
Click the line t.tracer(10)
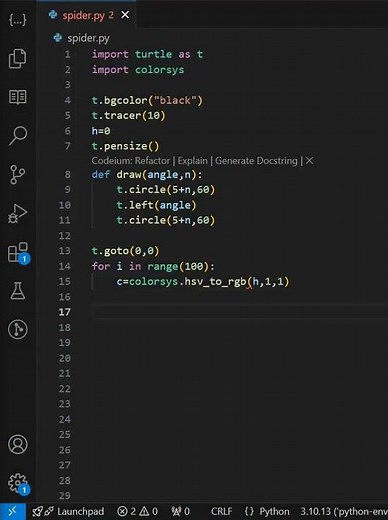click(x=128, y=116)
